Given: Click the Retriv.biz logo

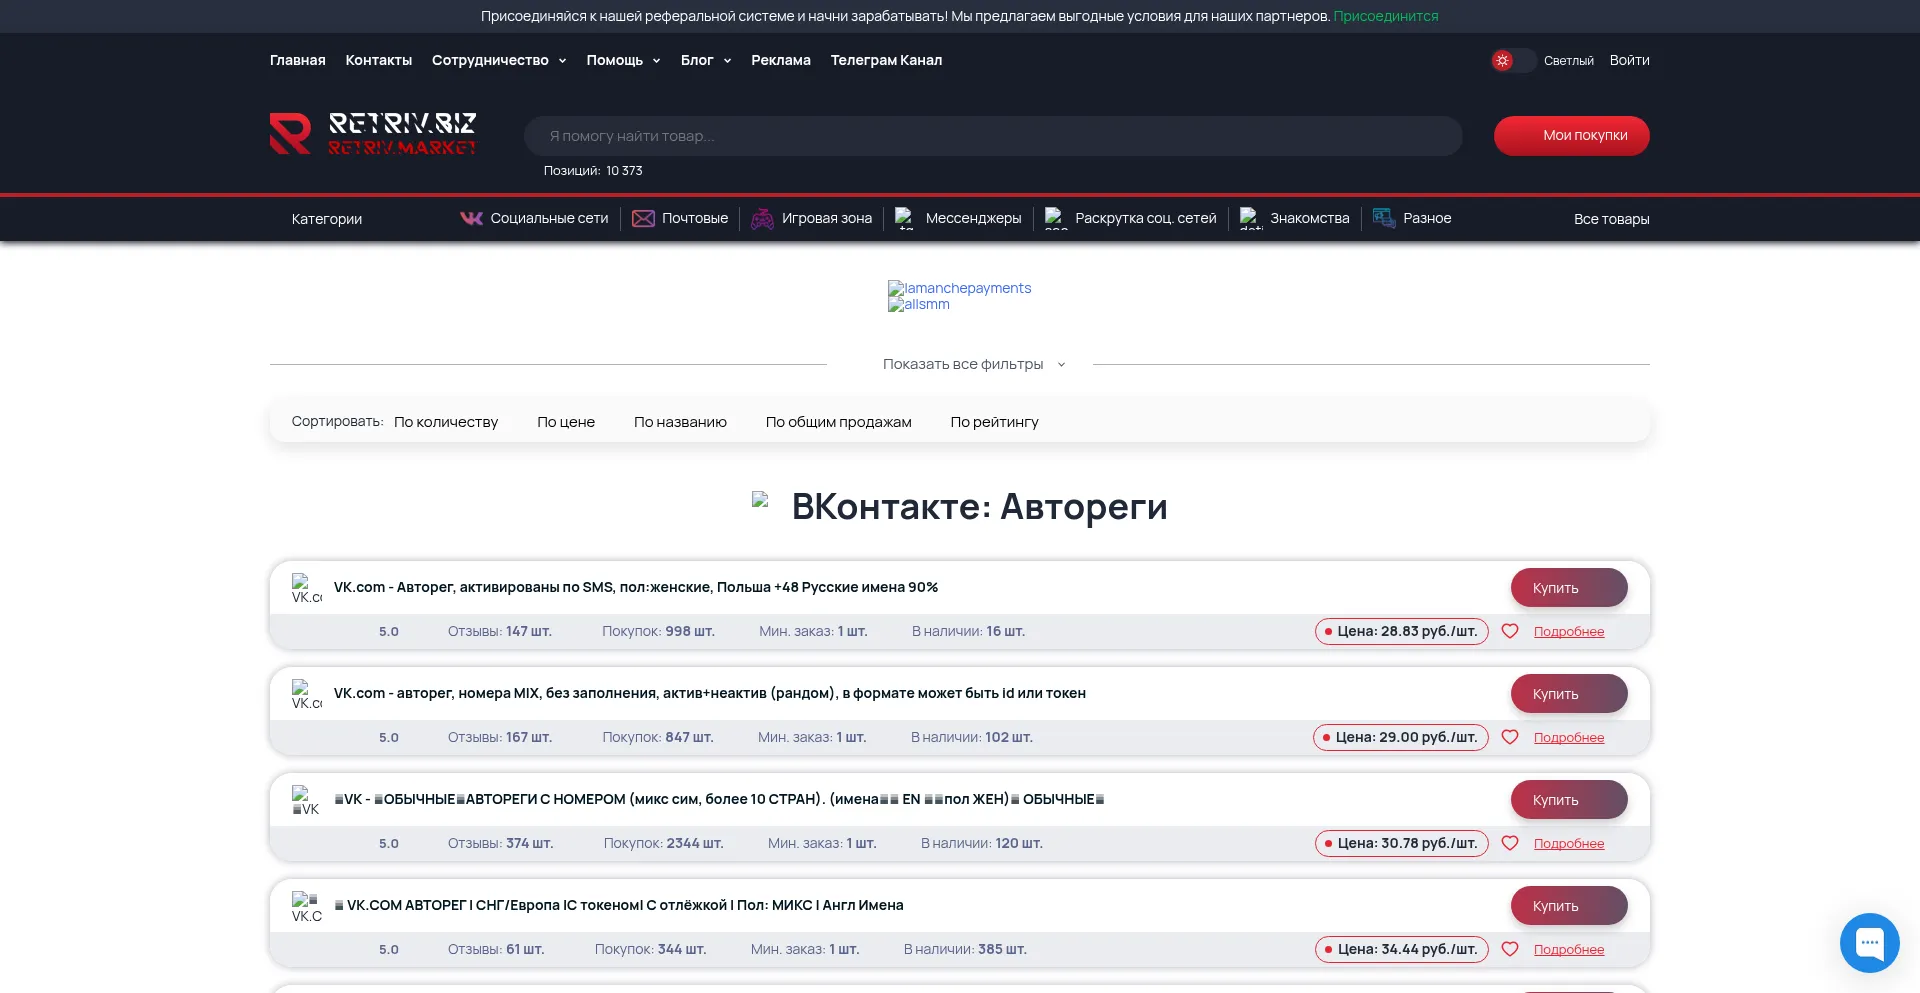Looking at the screenshot, I should click(372, 134).
